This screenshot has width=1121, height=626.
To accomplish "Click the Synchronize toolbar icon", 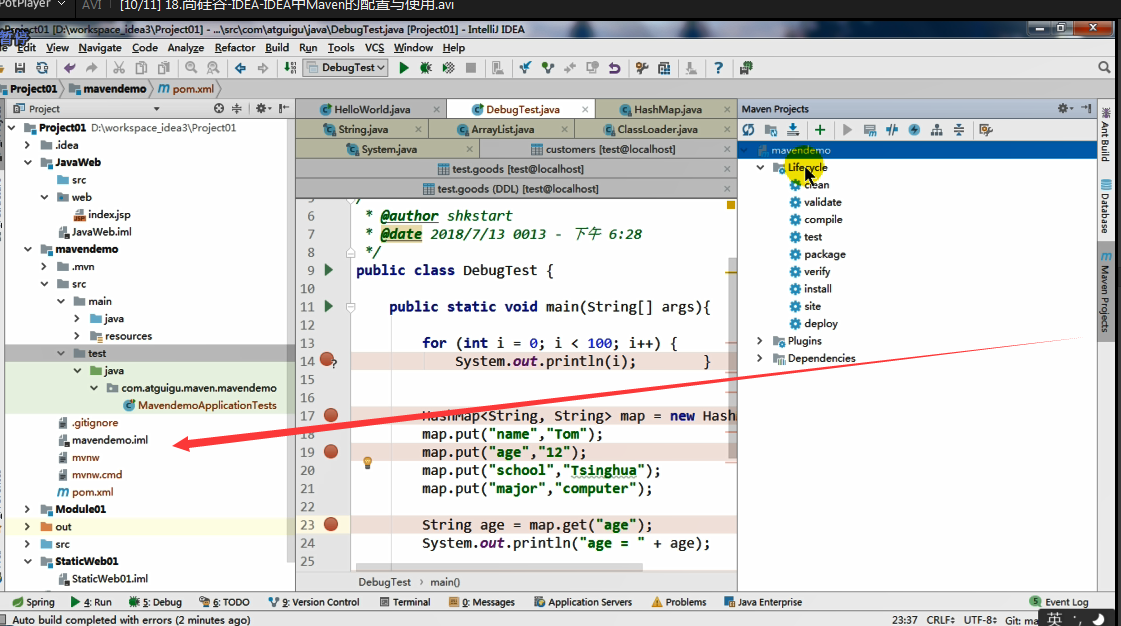I will pyautogui.click(x=42, y=68).
